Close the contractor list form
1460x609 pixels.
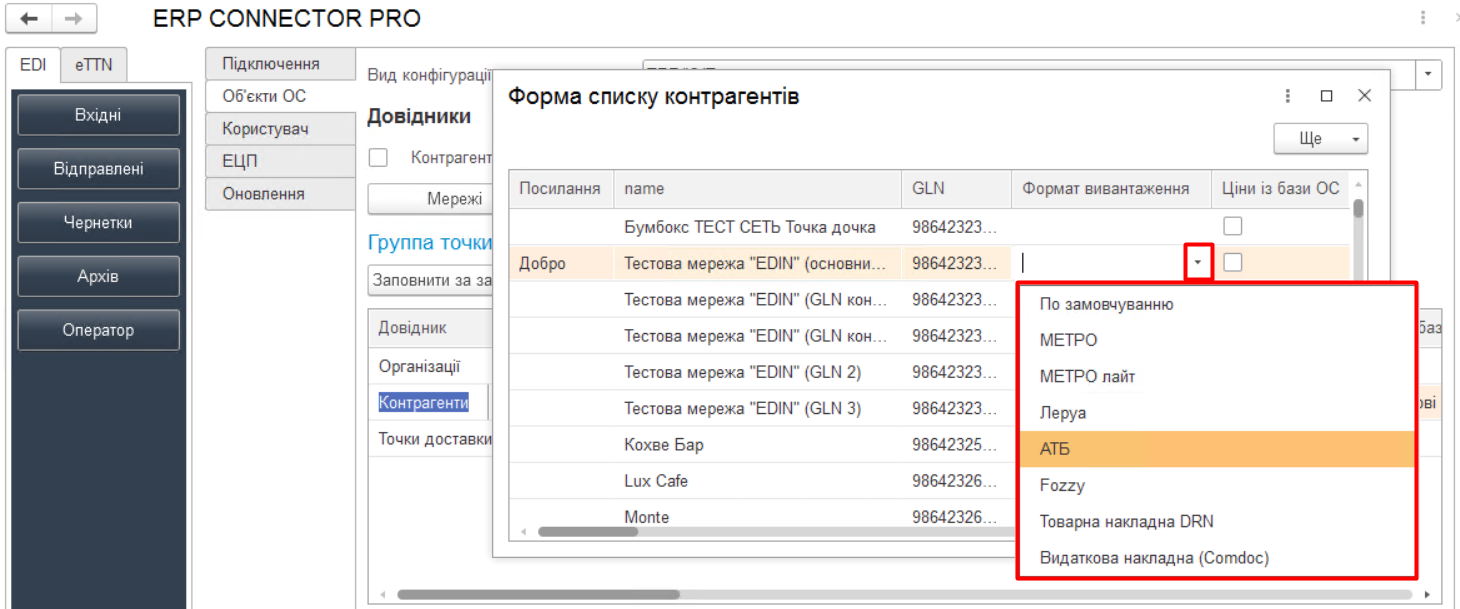[1364, 96]
